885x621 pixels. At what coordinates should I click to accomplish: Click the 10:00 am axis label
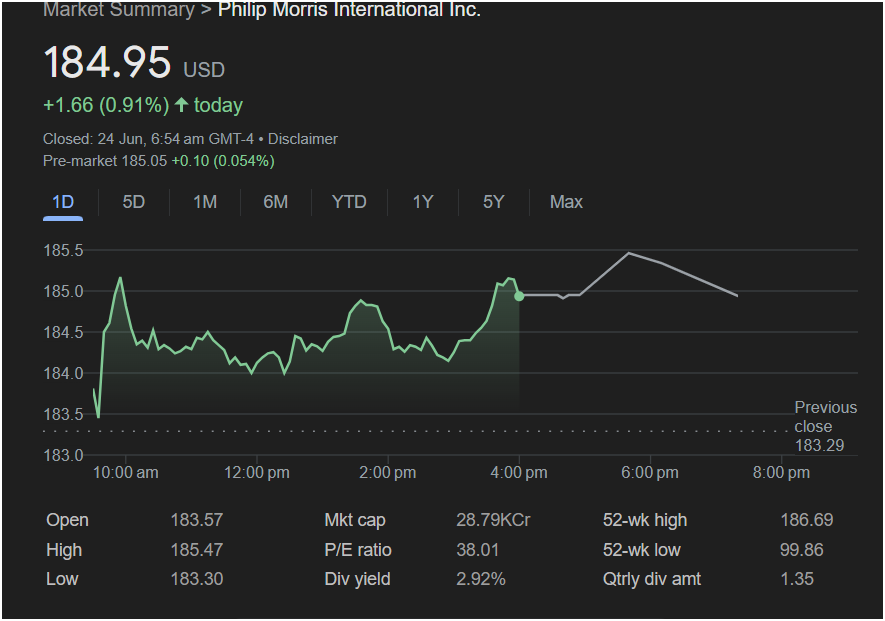125,473
